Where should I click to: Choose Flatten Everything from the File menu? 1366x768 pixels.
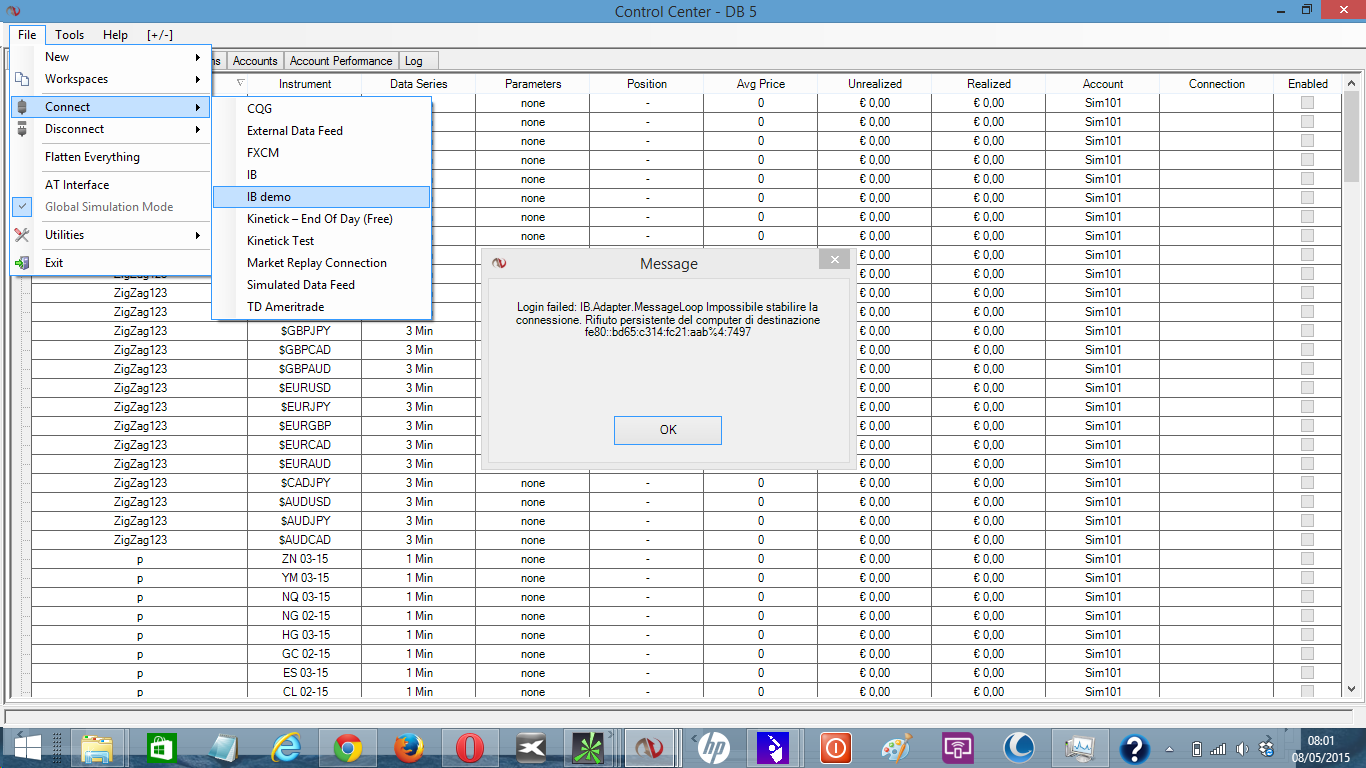tap(110, 157)
